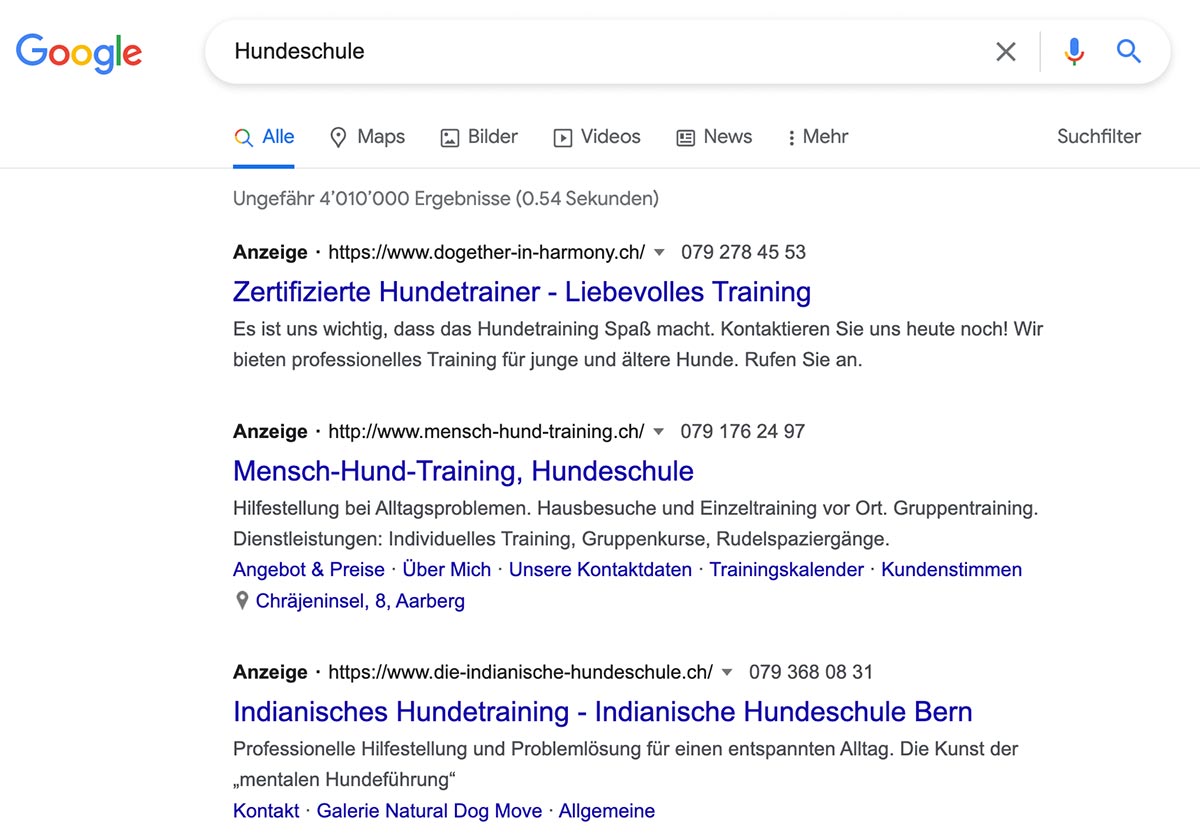Image resolution: width=1200 pixels, height=837 pixels.
Task: Click the image icon beside Bilder
Action: pos(450,136)
